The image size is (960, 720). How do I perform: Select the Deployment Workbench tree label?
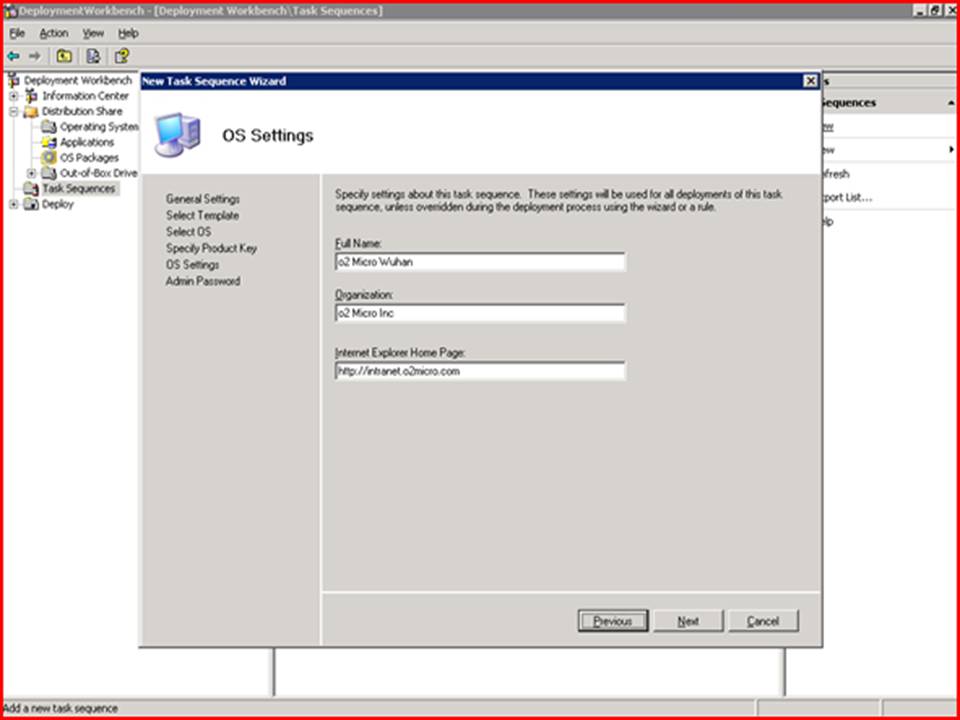coord(78,80)
